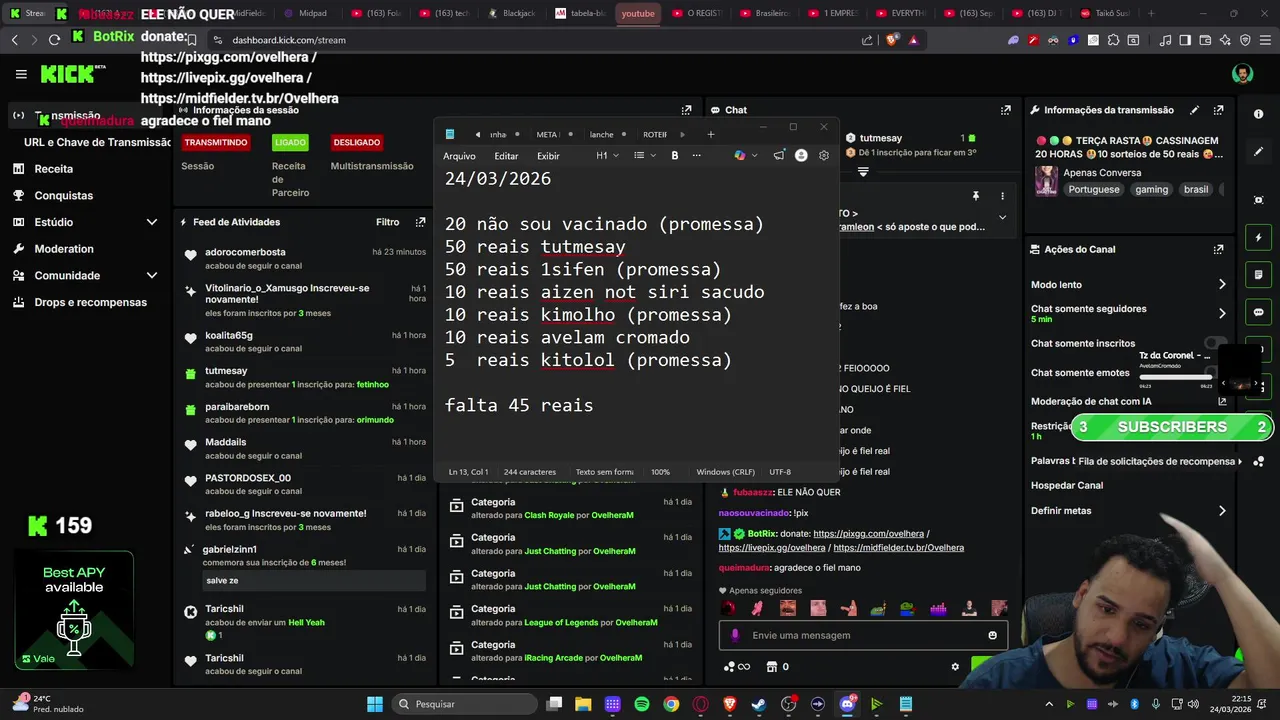
Task: Open the Windows Start button
Action: (375, 704)
